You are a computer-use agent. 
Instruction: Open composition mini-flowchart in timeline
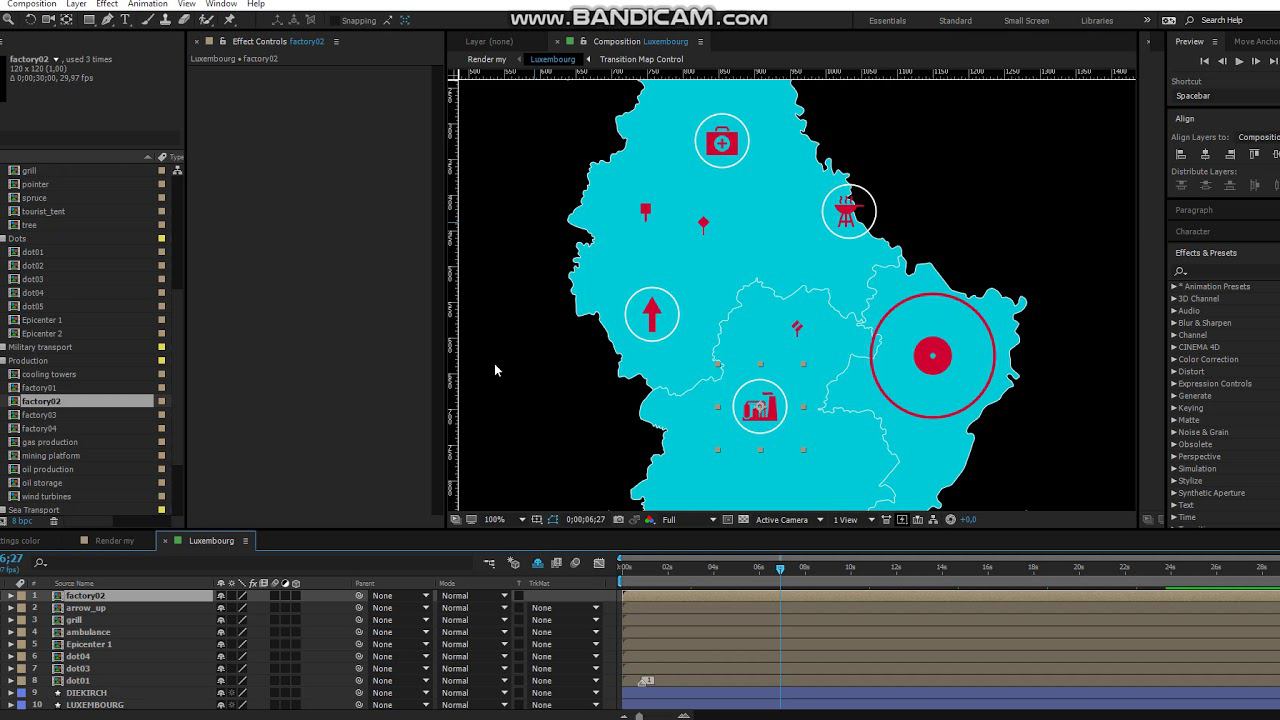click(x=490, y=564)
